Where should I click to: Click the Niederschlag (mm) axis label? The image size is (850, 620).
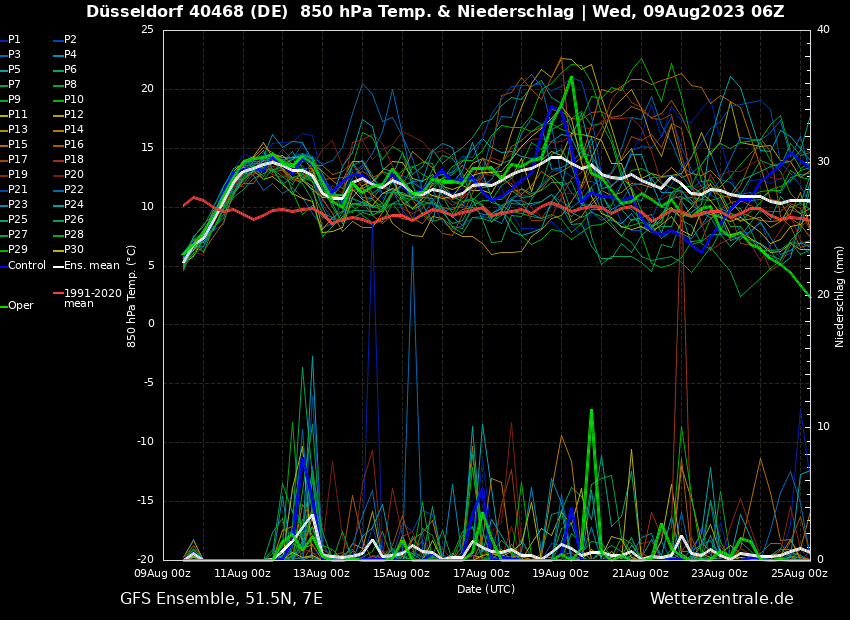(x=840, y=296)
